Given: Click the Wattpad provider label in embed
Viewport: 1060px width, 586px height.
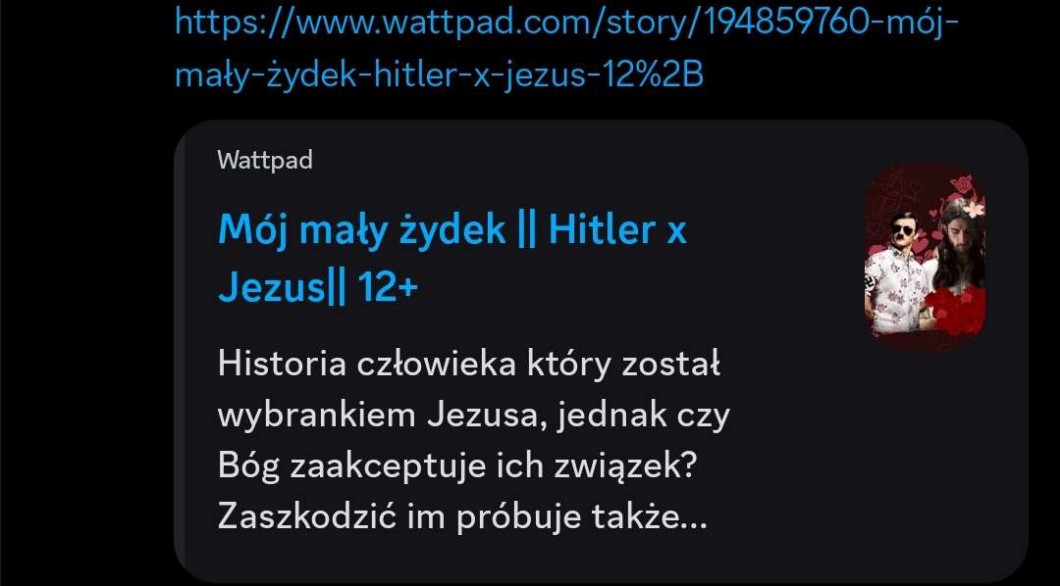Looking at the screenshot, I should pos(265,161).
